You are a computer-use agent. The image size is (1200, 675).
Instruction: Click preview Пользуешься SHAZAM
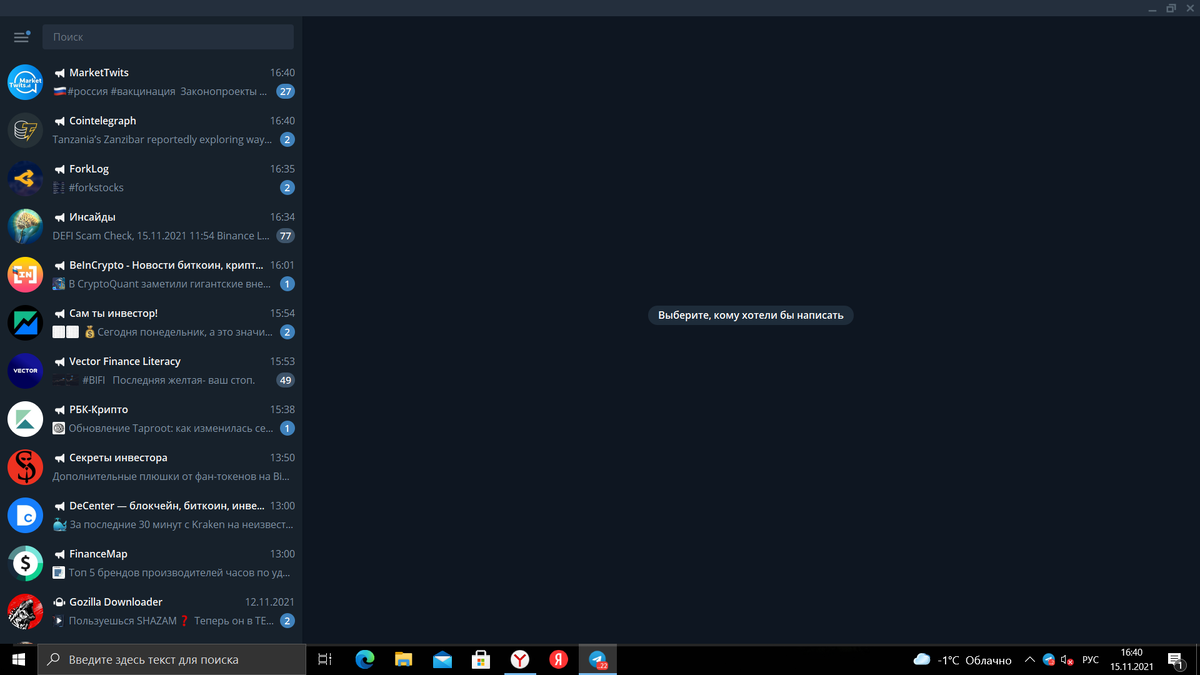(x=170, y=620)
